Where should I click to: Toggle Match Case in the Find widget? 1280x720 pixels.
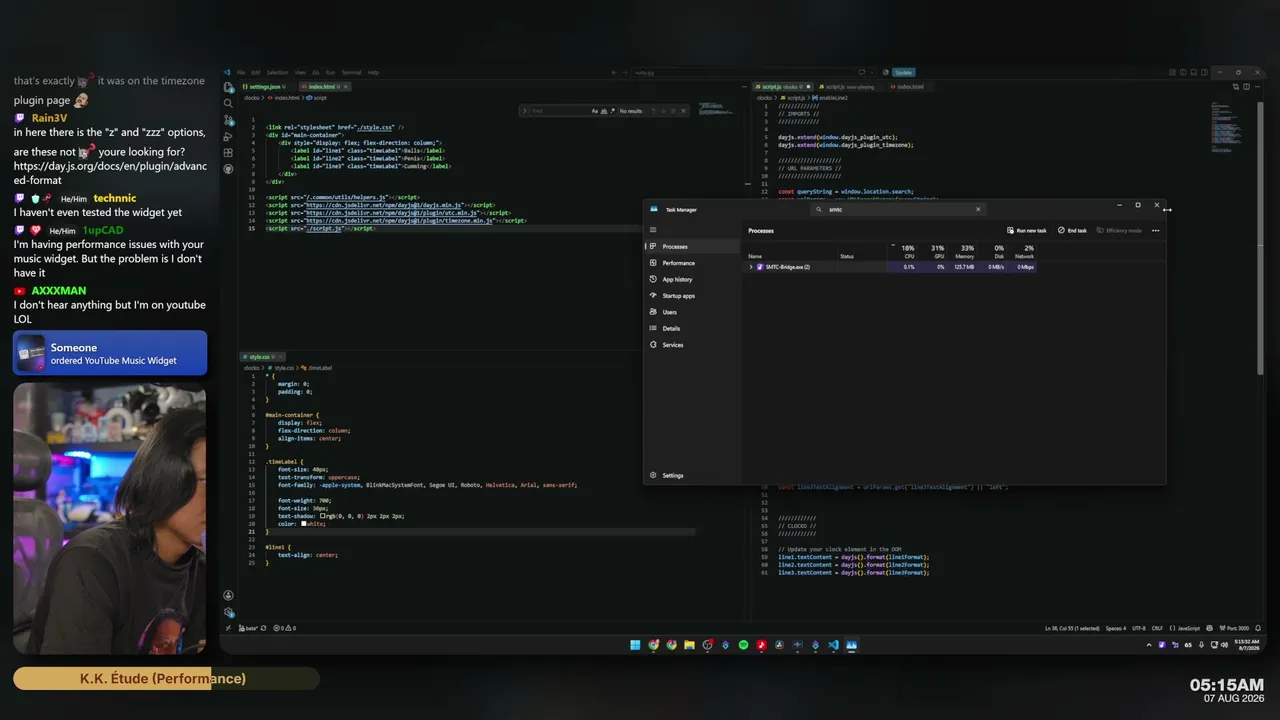click(594, 111)
